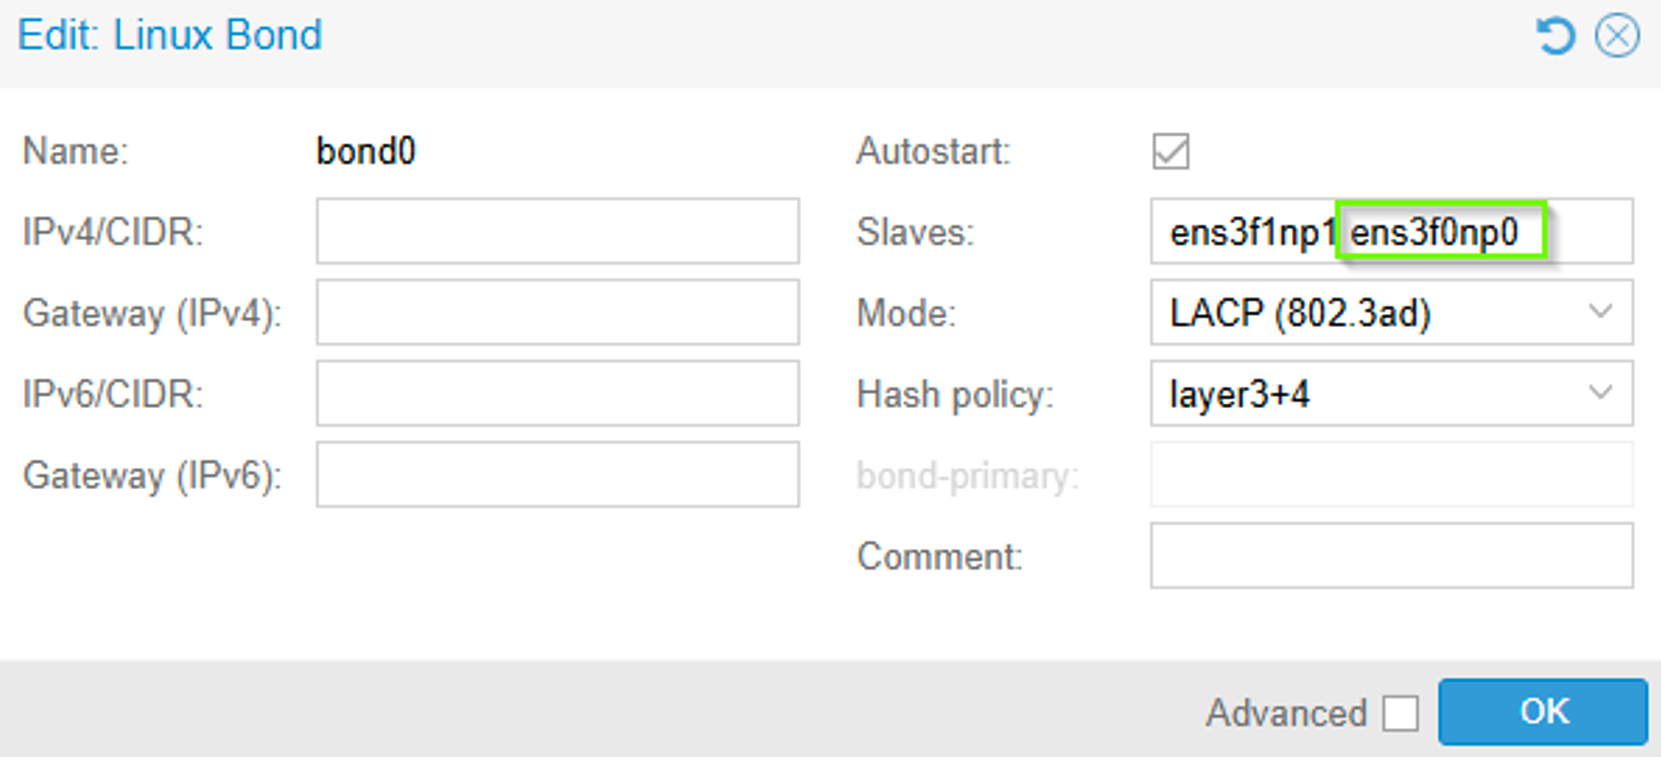Click the reset changes icon
The width and height of the screenshot is (1661, 757).
(x=1553, y=35)
